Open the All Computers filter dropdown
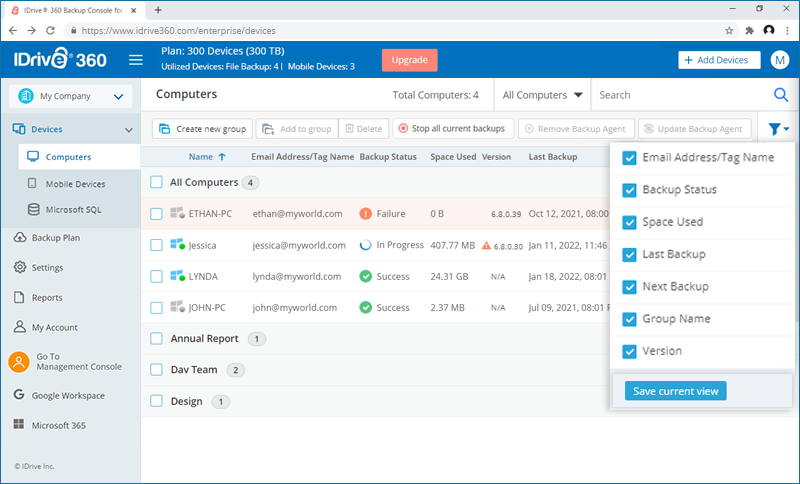This screenshot has height=484, width=800. coord(542,95)
